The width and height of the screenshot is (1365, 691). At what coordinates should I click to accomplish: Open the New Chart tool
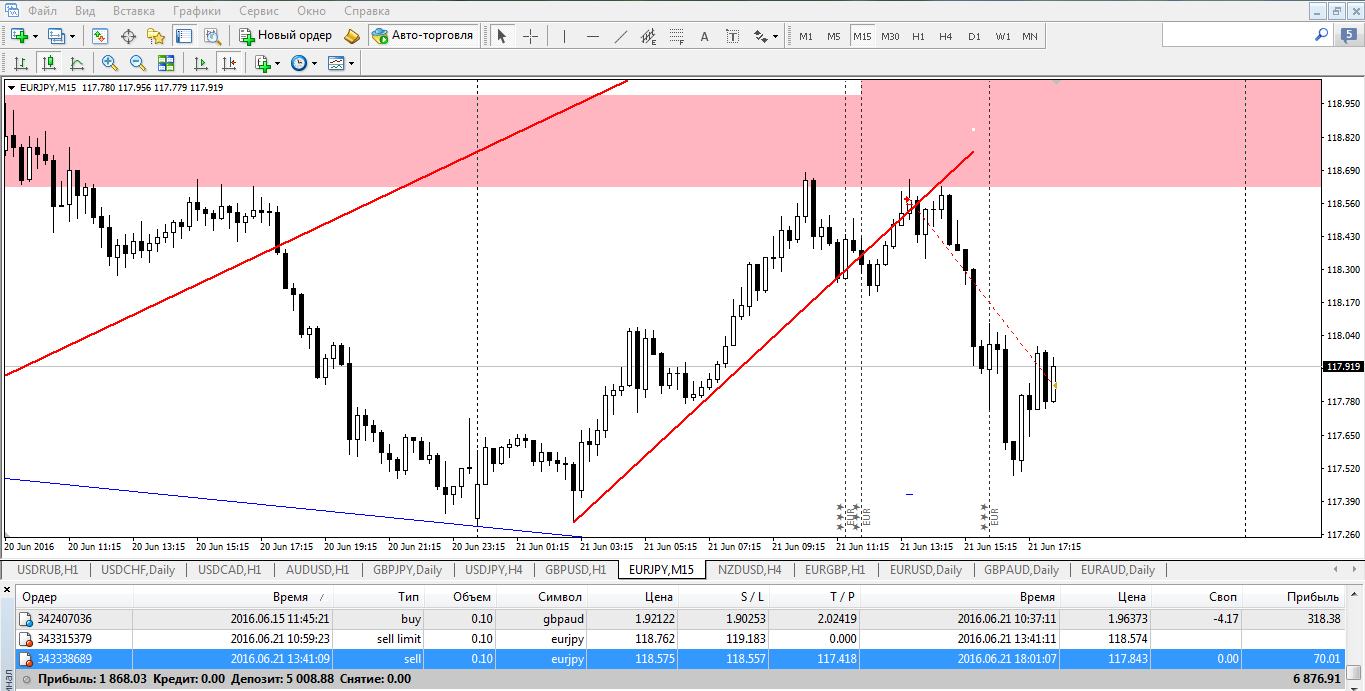pos(19,36)
